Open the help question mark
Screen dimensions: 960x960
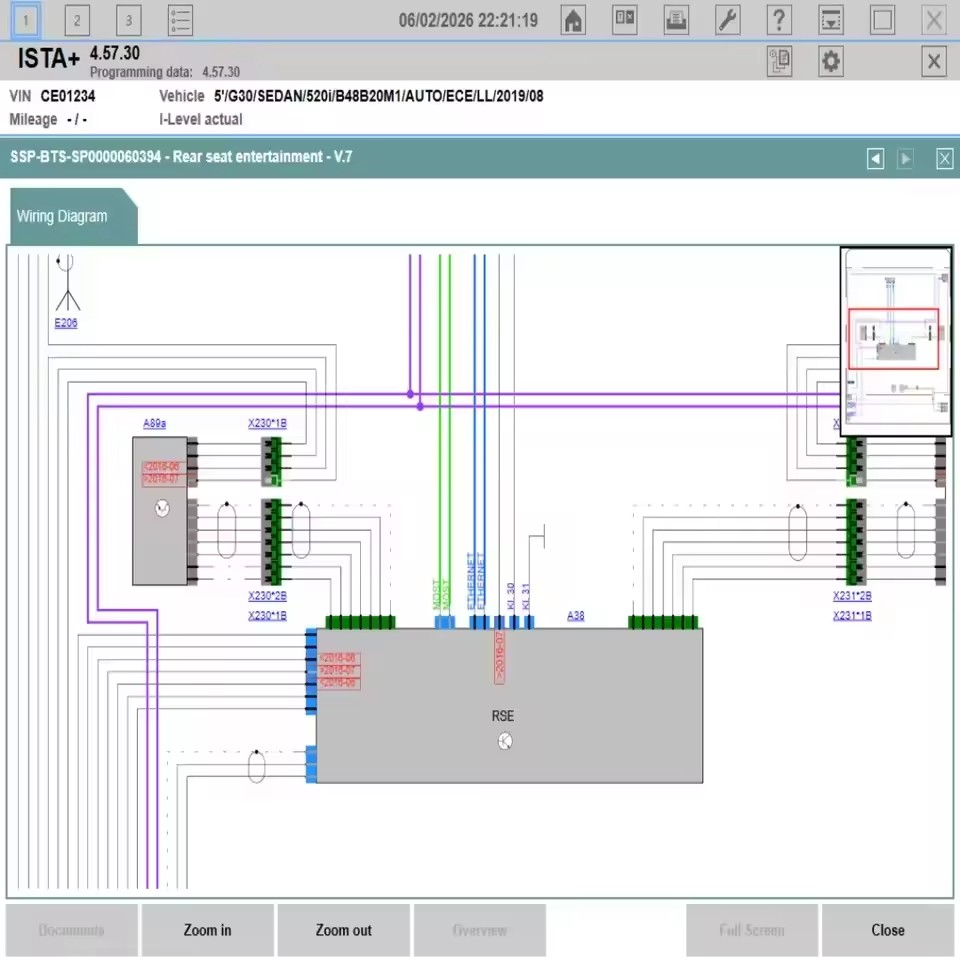coord(779,21)
